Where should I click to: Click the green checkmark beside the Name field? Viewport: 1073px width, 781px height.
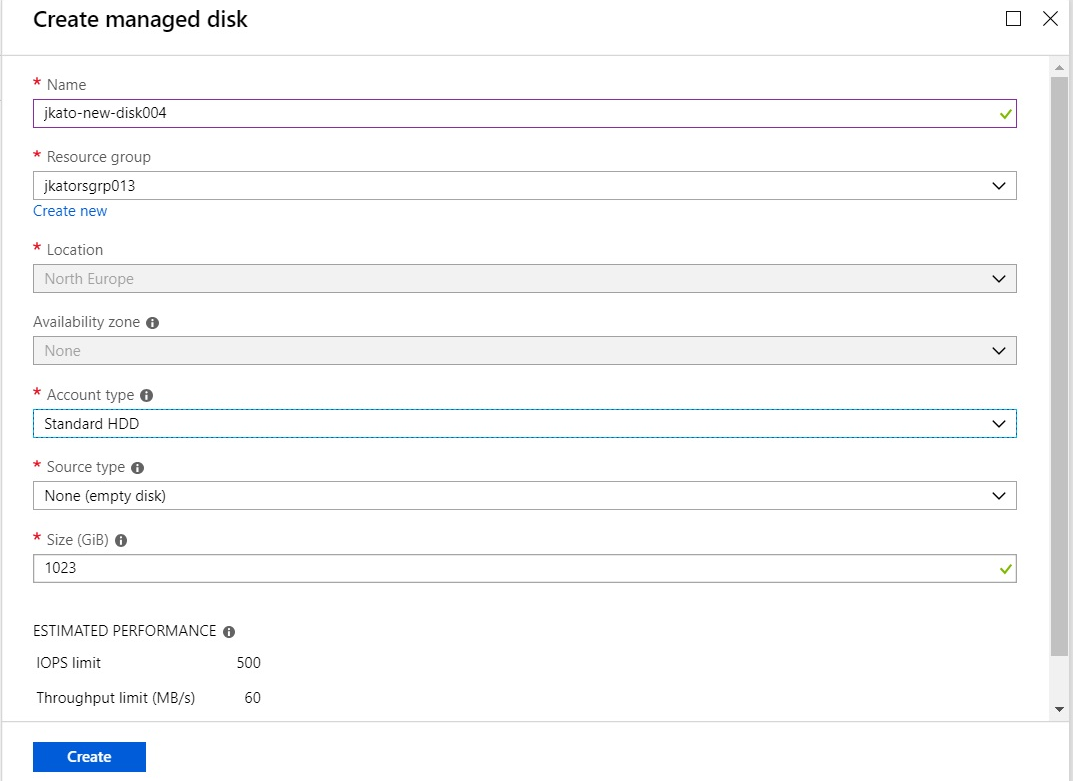pos(1005,114)
